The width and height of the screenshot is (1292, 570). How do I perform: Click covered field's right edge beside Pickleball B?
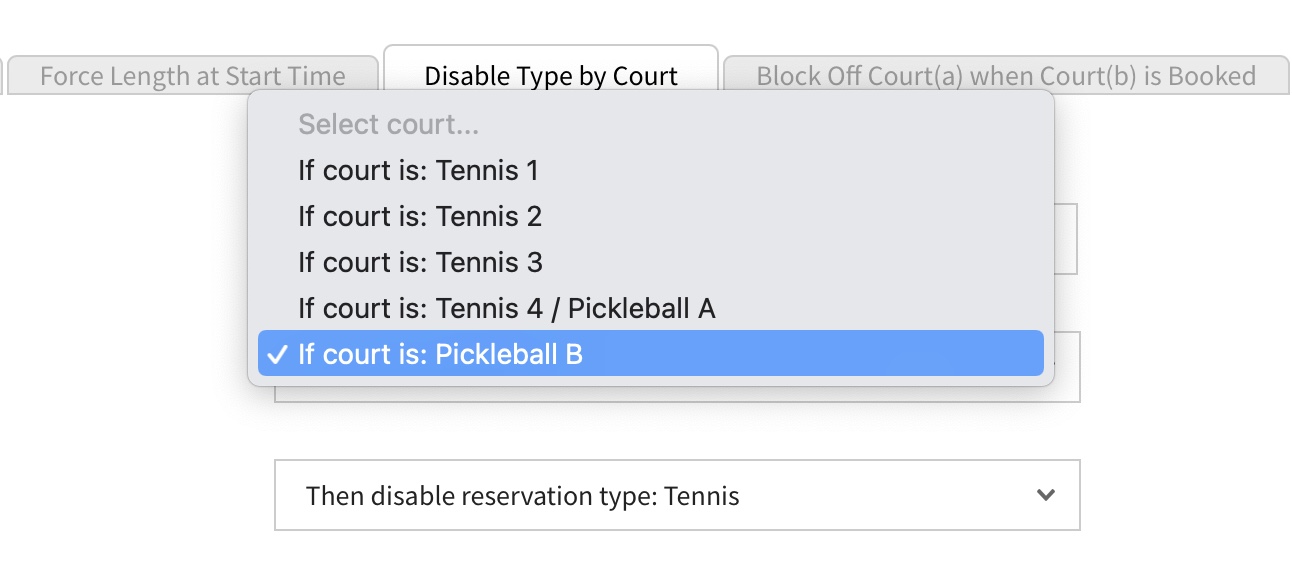coord(1068,366)
